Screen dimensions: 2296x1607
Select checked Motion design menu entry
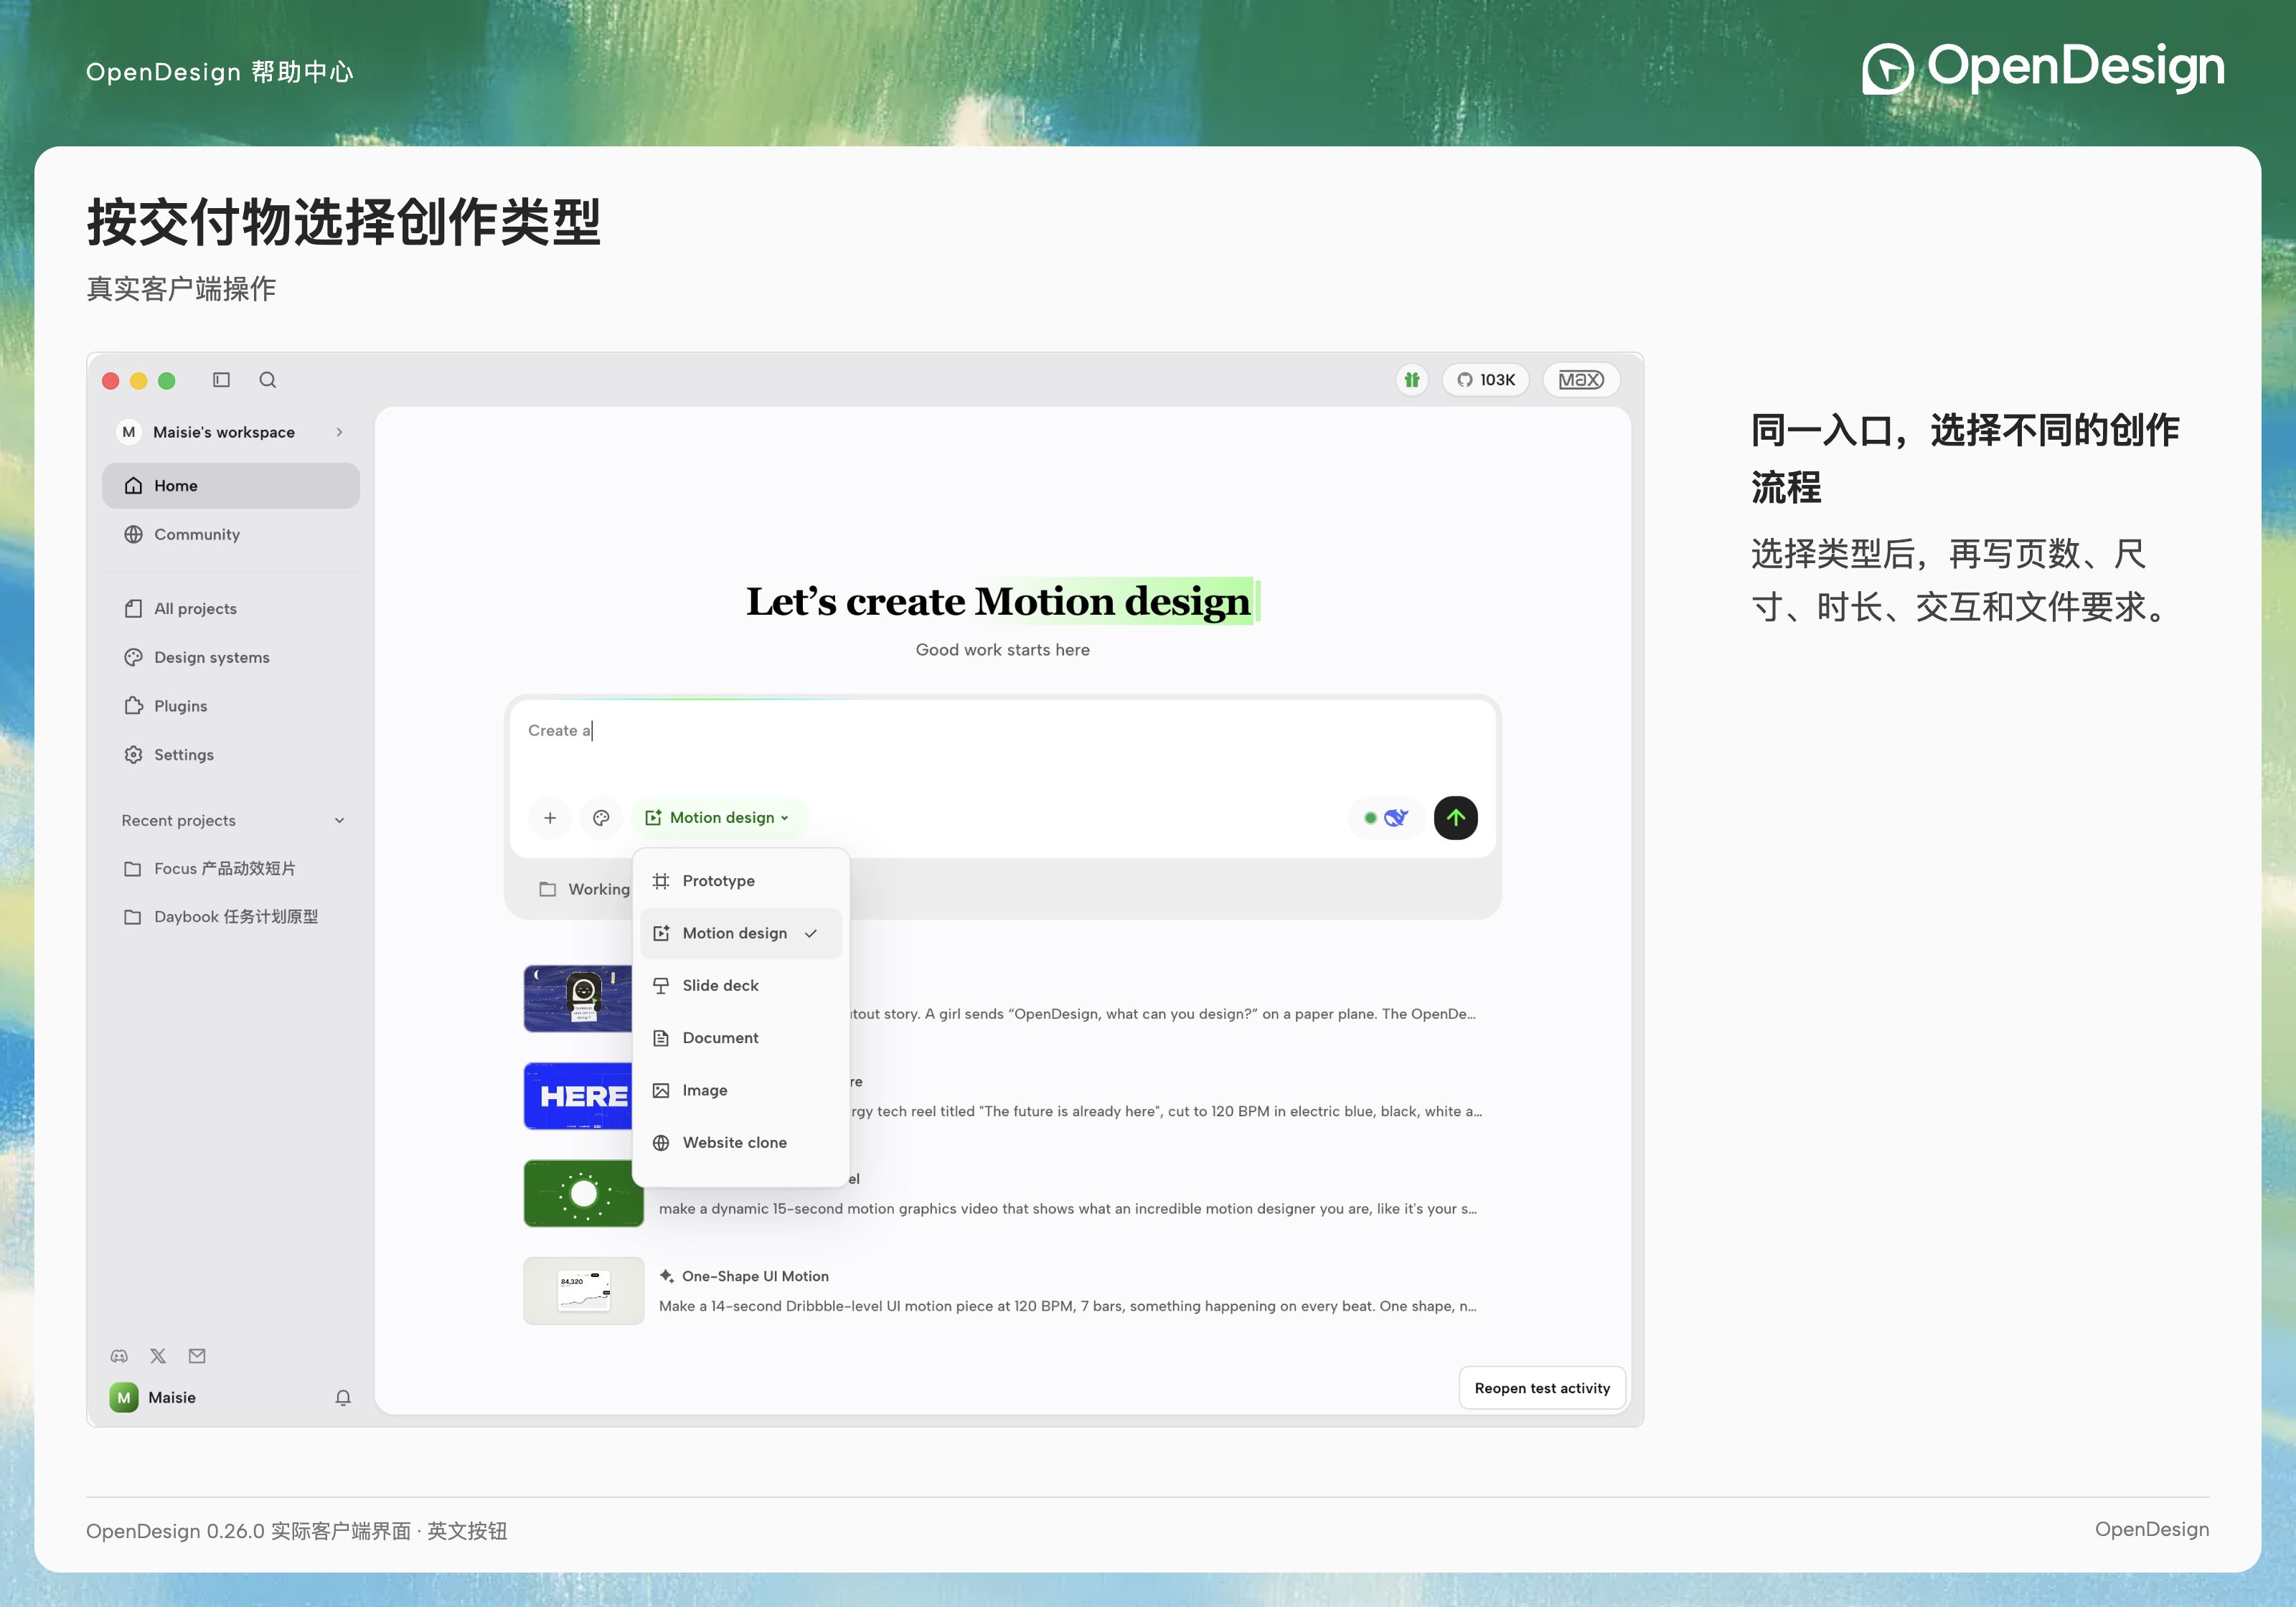741,934
